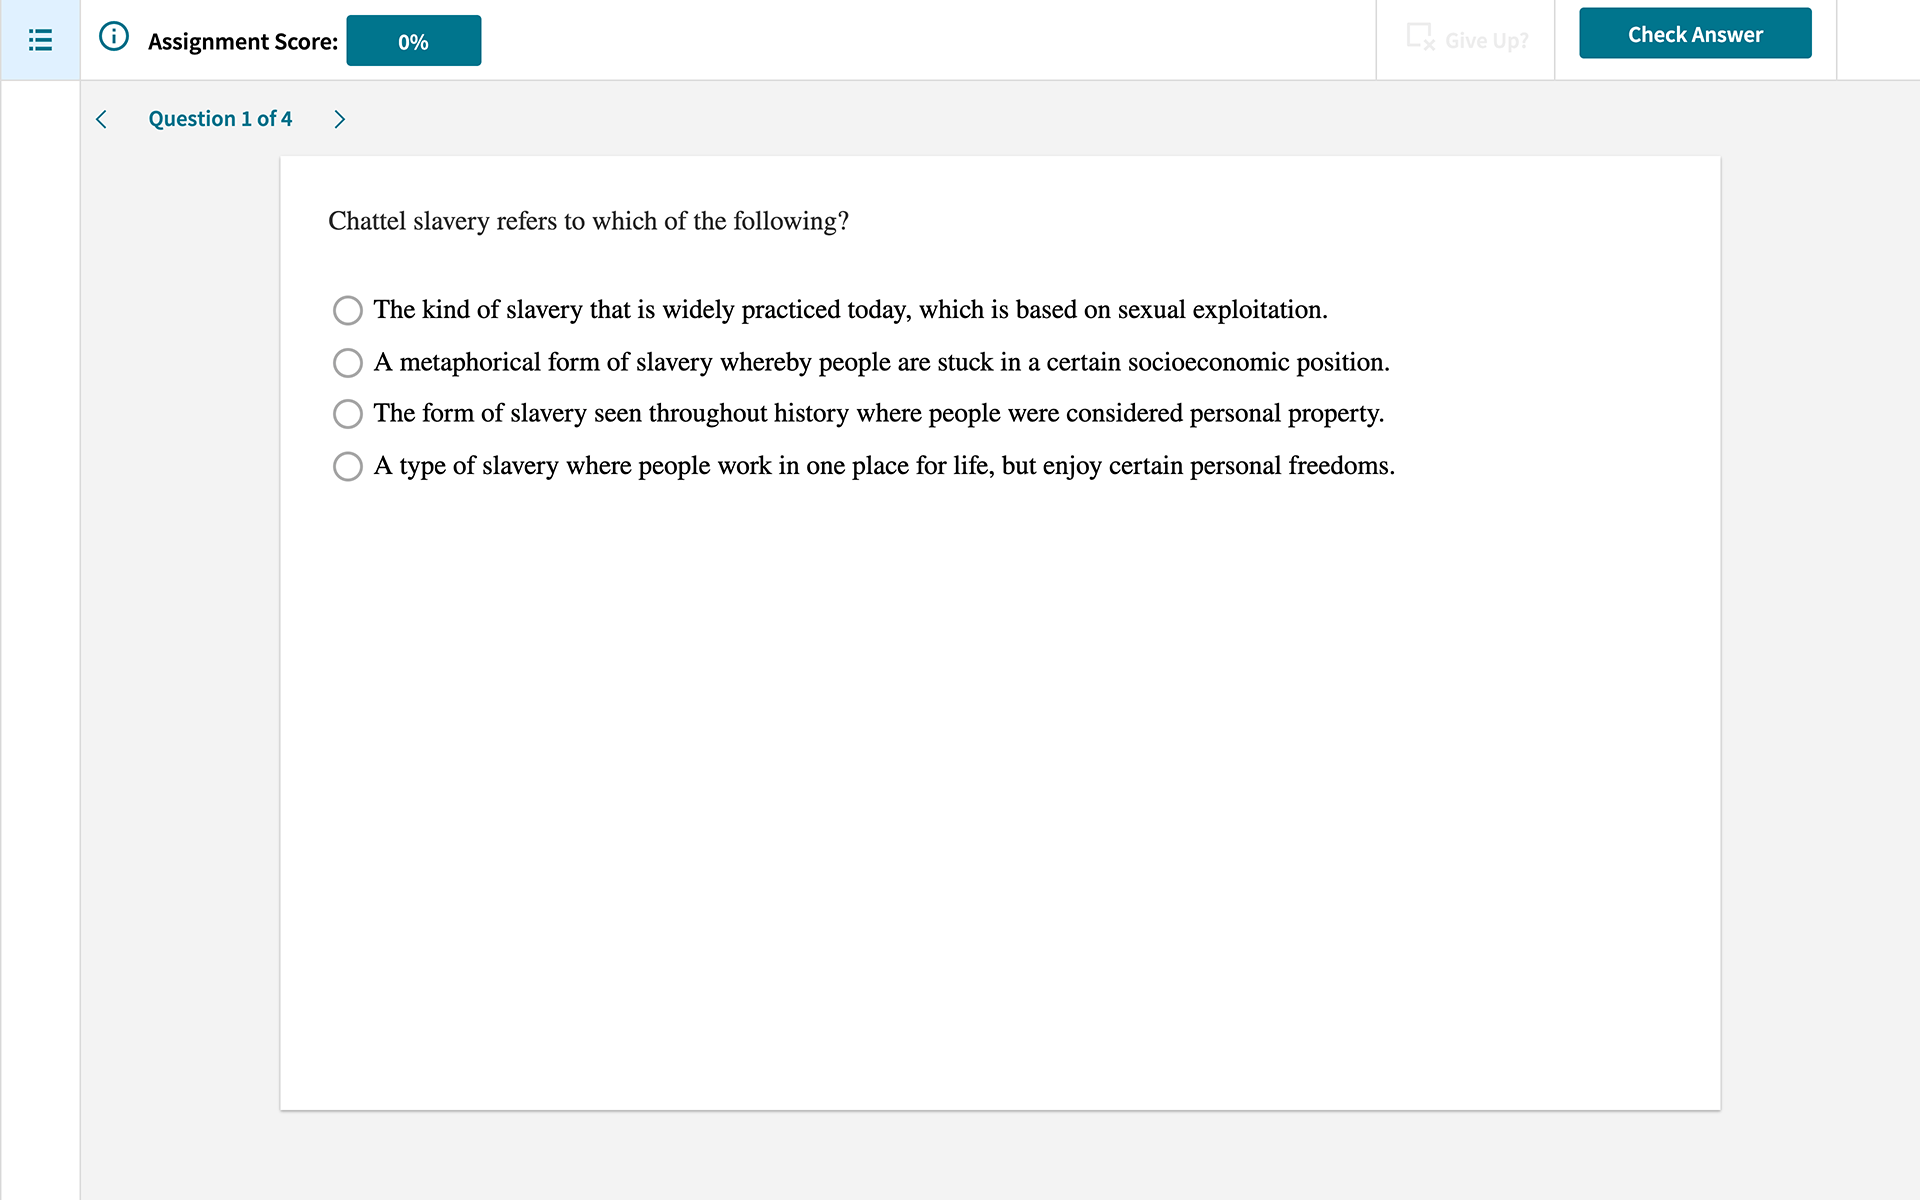Select the personal property slavery radio button
The image size is (1920, 1200).
pyautogui.click(x=347, y=413)
